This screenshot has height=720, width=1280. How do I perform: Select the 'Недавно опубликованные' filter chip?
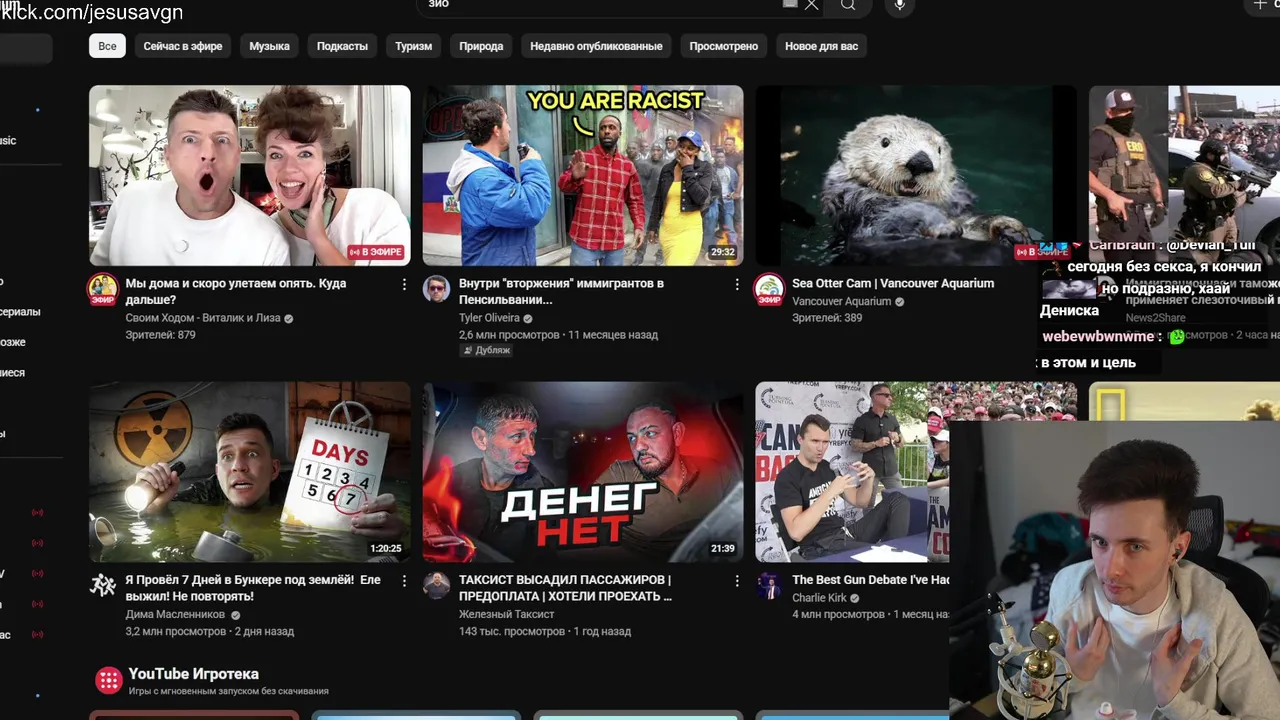click(x=596, y=46)
